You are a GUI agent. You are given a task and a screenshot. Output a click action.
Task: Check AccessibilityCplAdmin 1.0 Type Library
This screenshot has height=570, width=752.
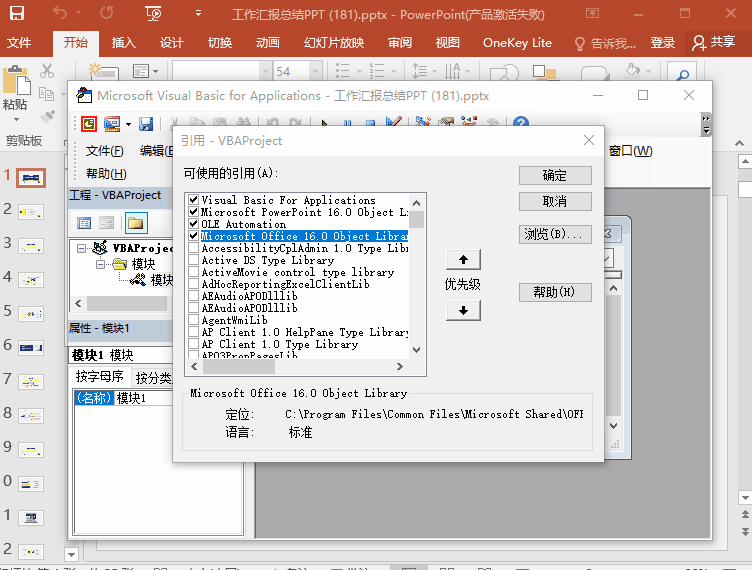pyautogui.click(x=194, y=248)
